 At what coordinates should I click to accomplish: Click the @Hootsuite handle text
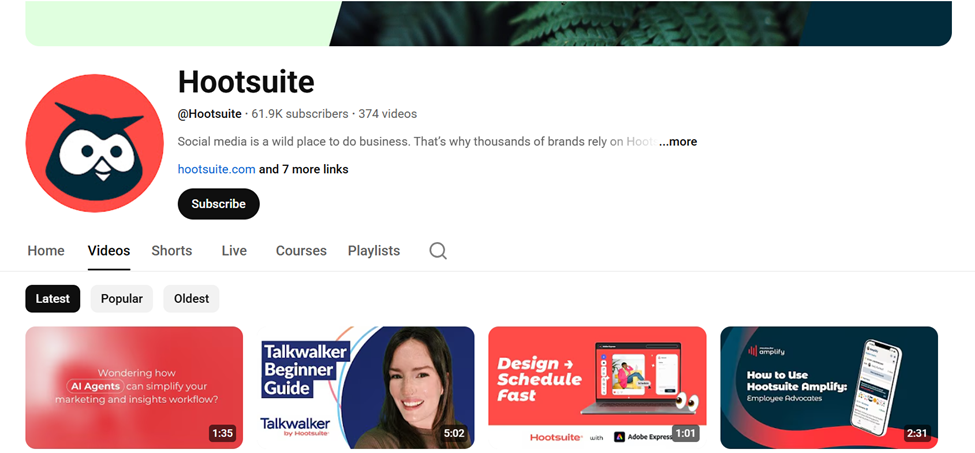[210, 114]
